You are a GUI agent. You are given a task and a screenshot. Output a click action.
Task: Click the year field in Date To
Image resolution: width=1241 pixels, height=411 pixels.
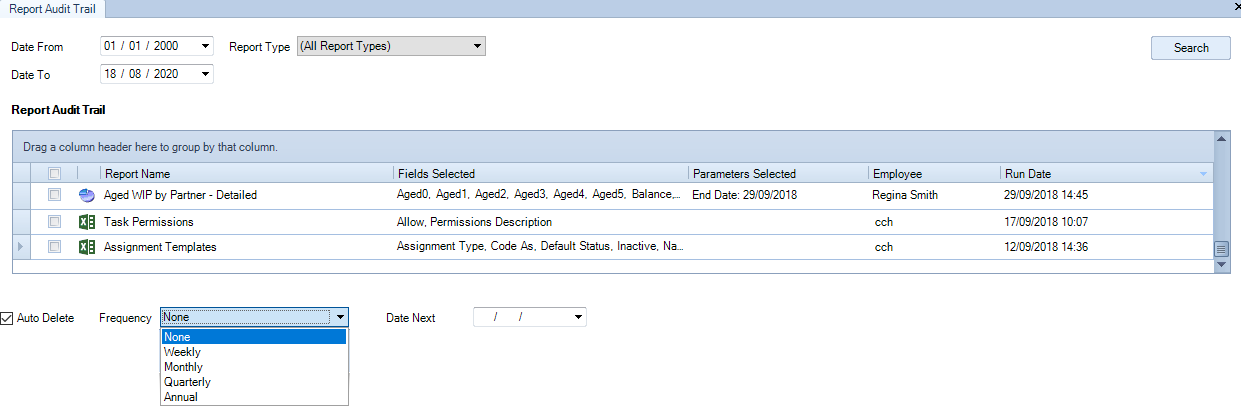166,74
